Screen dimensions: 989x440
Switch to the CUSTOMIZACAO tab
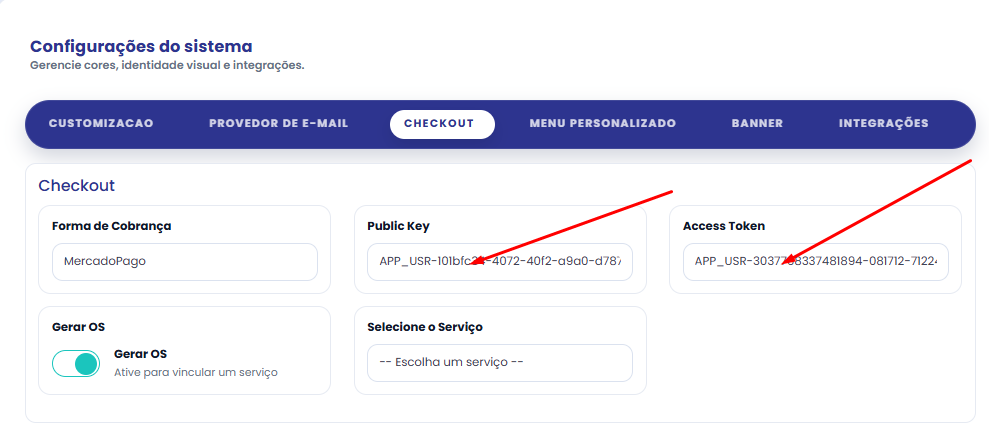click(x=101, y=124)
